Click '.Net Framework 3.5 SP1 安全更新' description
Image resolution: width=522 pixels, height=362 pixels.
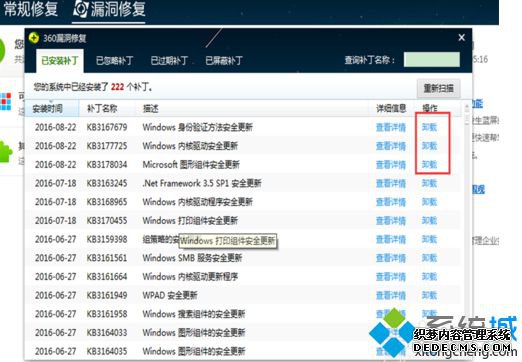(x=202, y=183)
